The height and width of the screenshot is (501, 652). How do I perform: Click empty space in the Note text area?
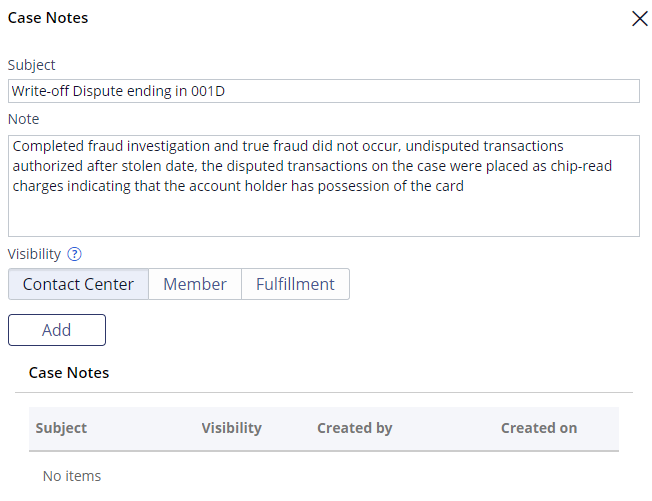coord(324,216)
